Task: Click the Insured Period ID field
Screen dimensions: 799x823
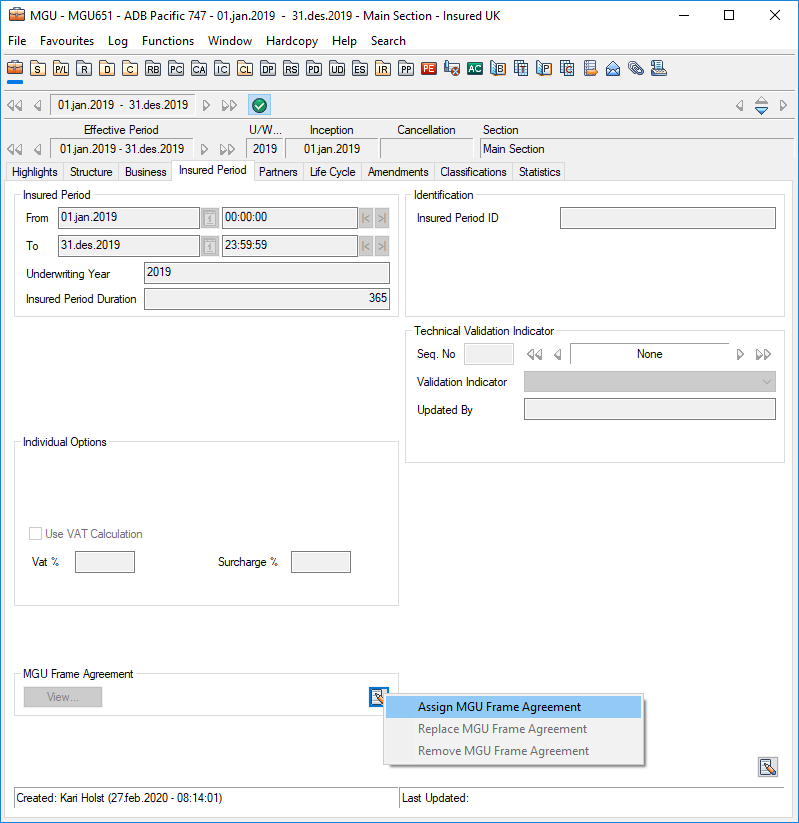Action: point(668,218)
